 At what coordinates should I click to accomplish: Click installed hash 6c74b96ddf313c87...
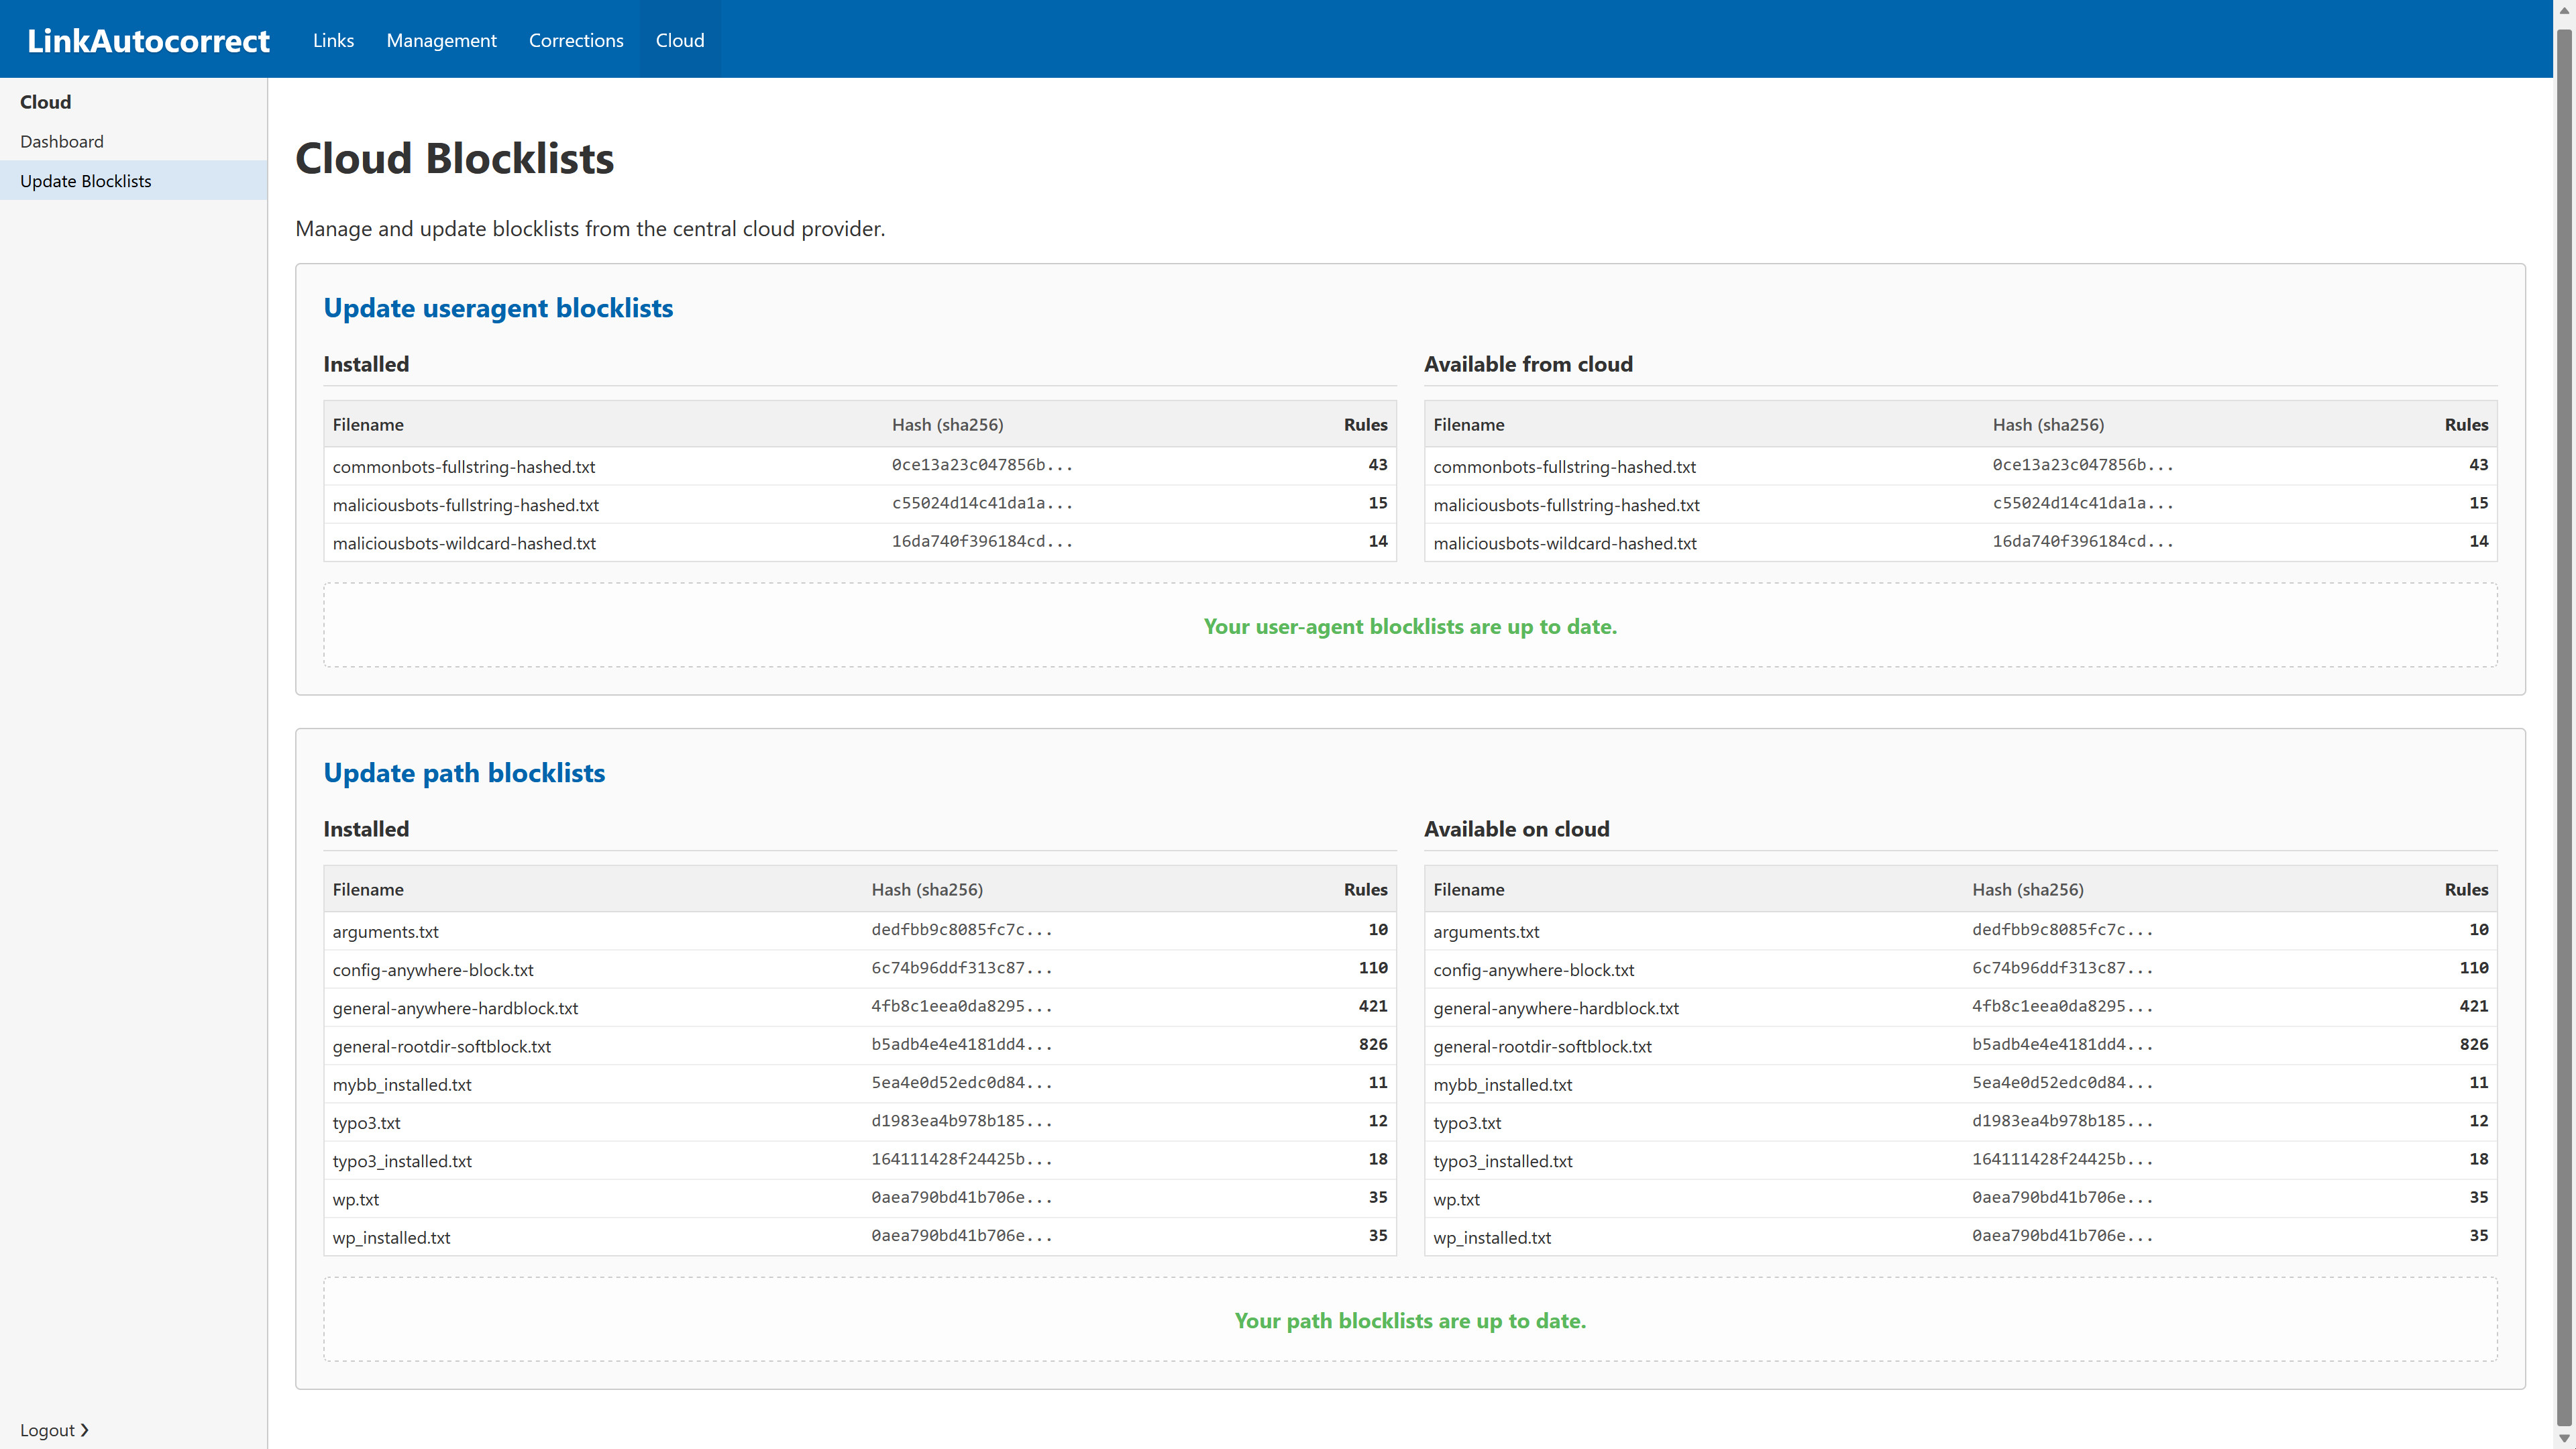click(962, 968)
